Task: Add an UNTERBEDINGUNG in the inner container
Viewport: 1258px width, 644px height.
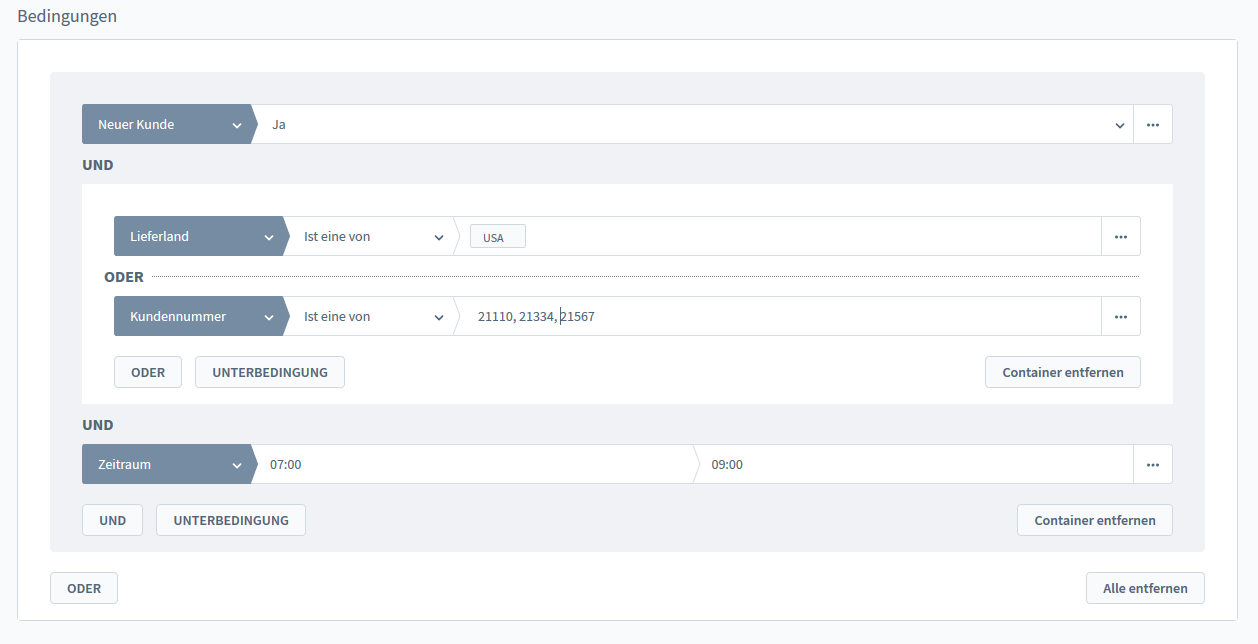Action: coord(269,372)
